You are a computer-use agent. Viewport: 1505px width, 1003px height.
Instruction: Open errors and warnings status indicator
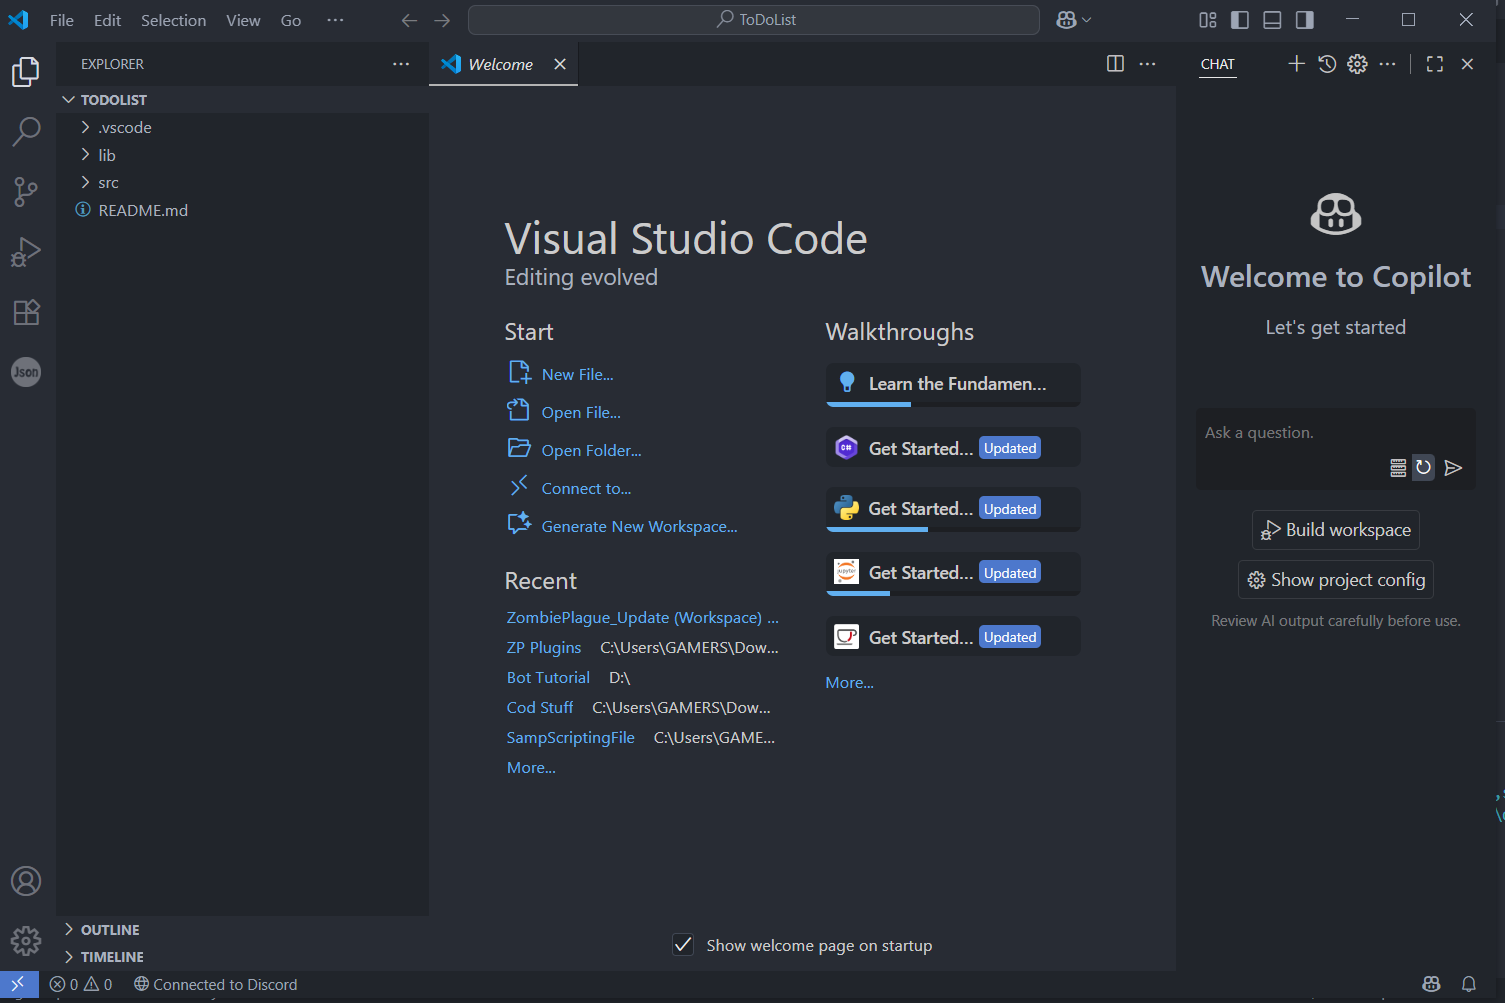pos(81,984)
